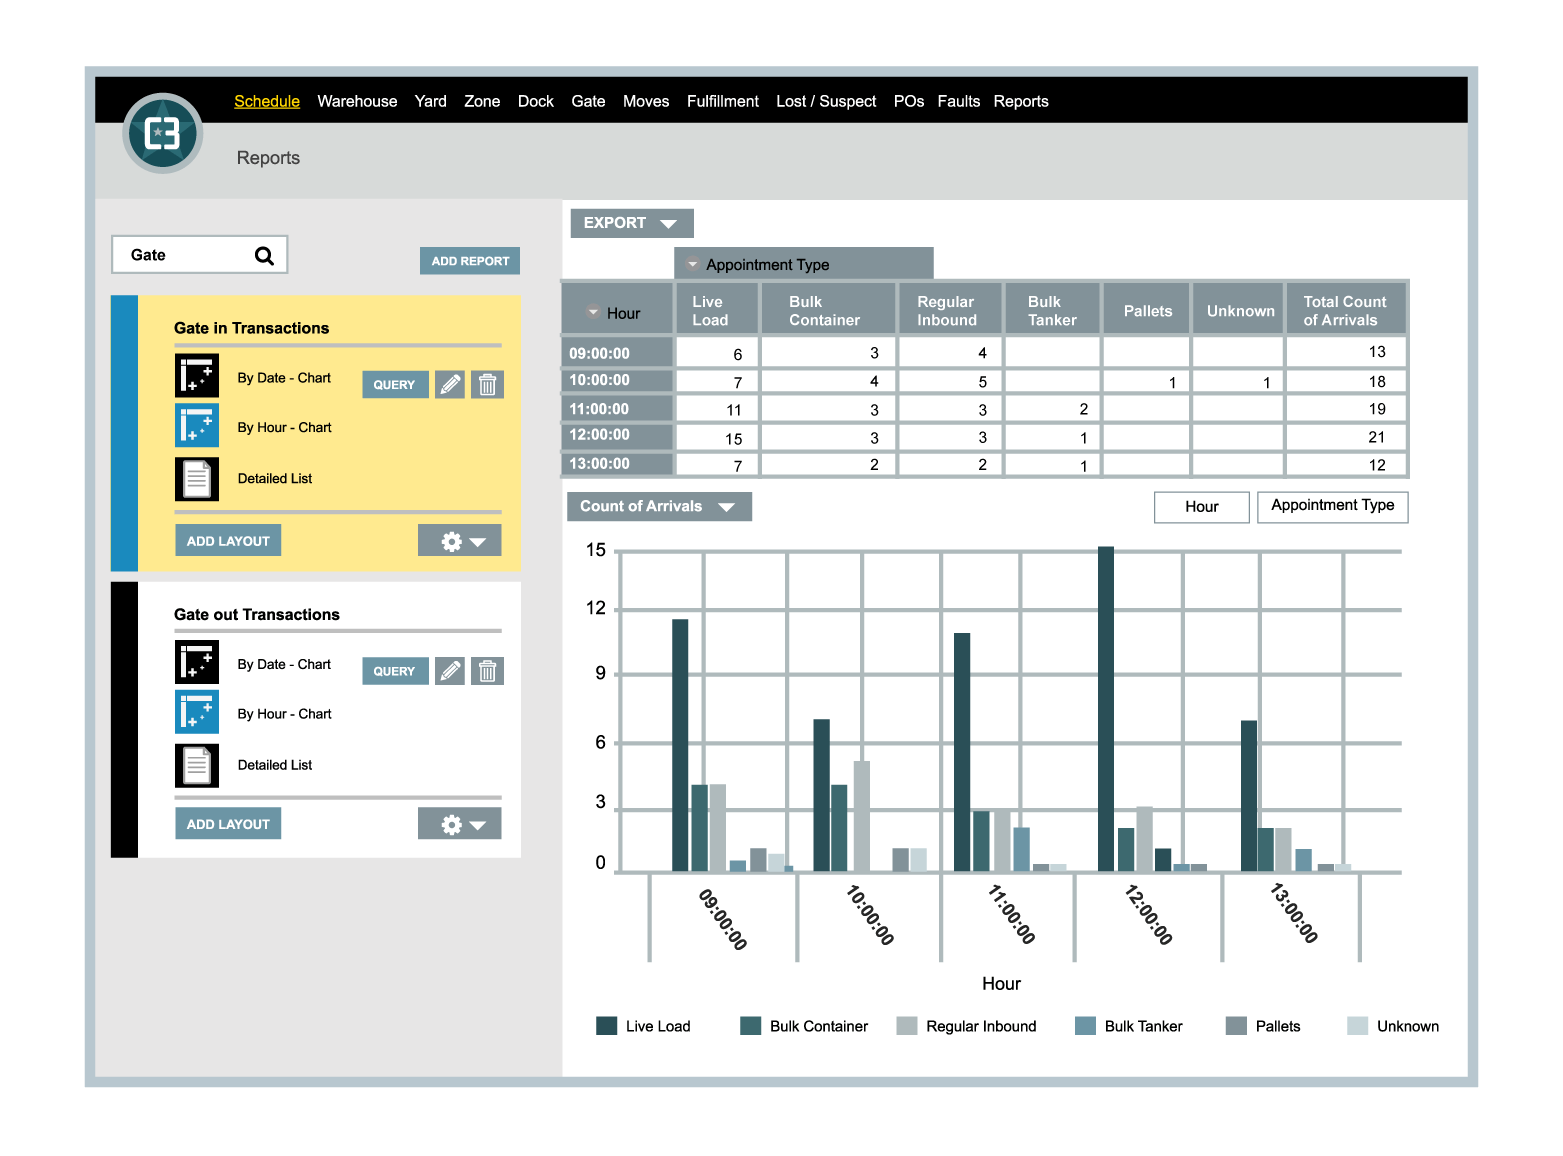Click Live Load legend swatch
This screenshot has width=1563, height=1156.
coord(606,1026)
